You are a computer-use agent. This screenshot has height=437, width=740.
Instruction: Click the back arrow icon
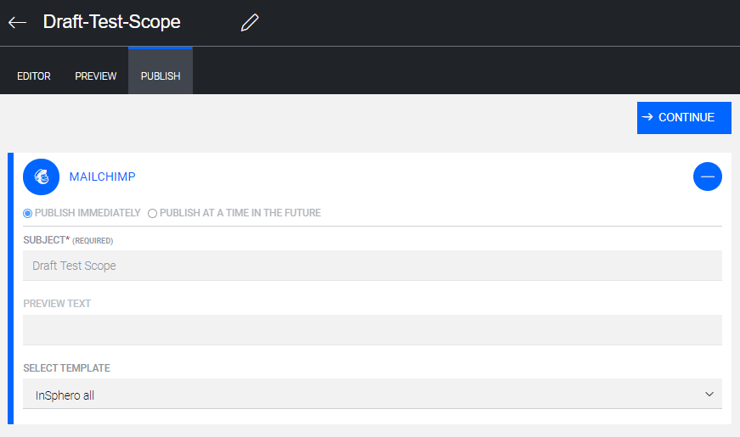click(17, 22)
